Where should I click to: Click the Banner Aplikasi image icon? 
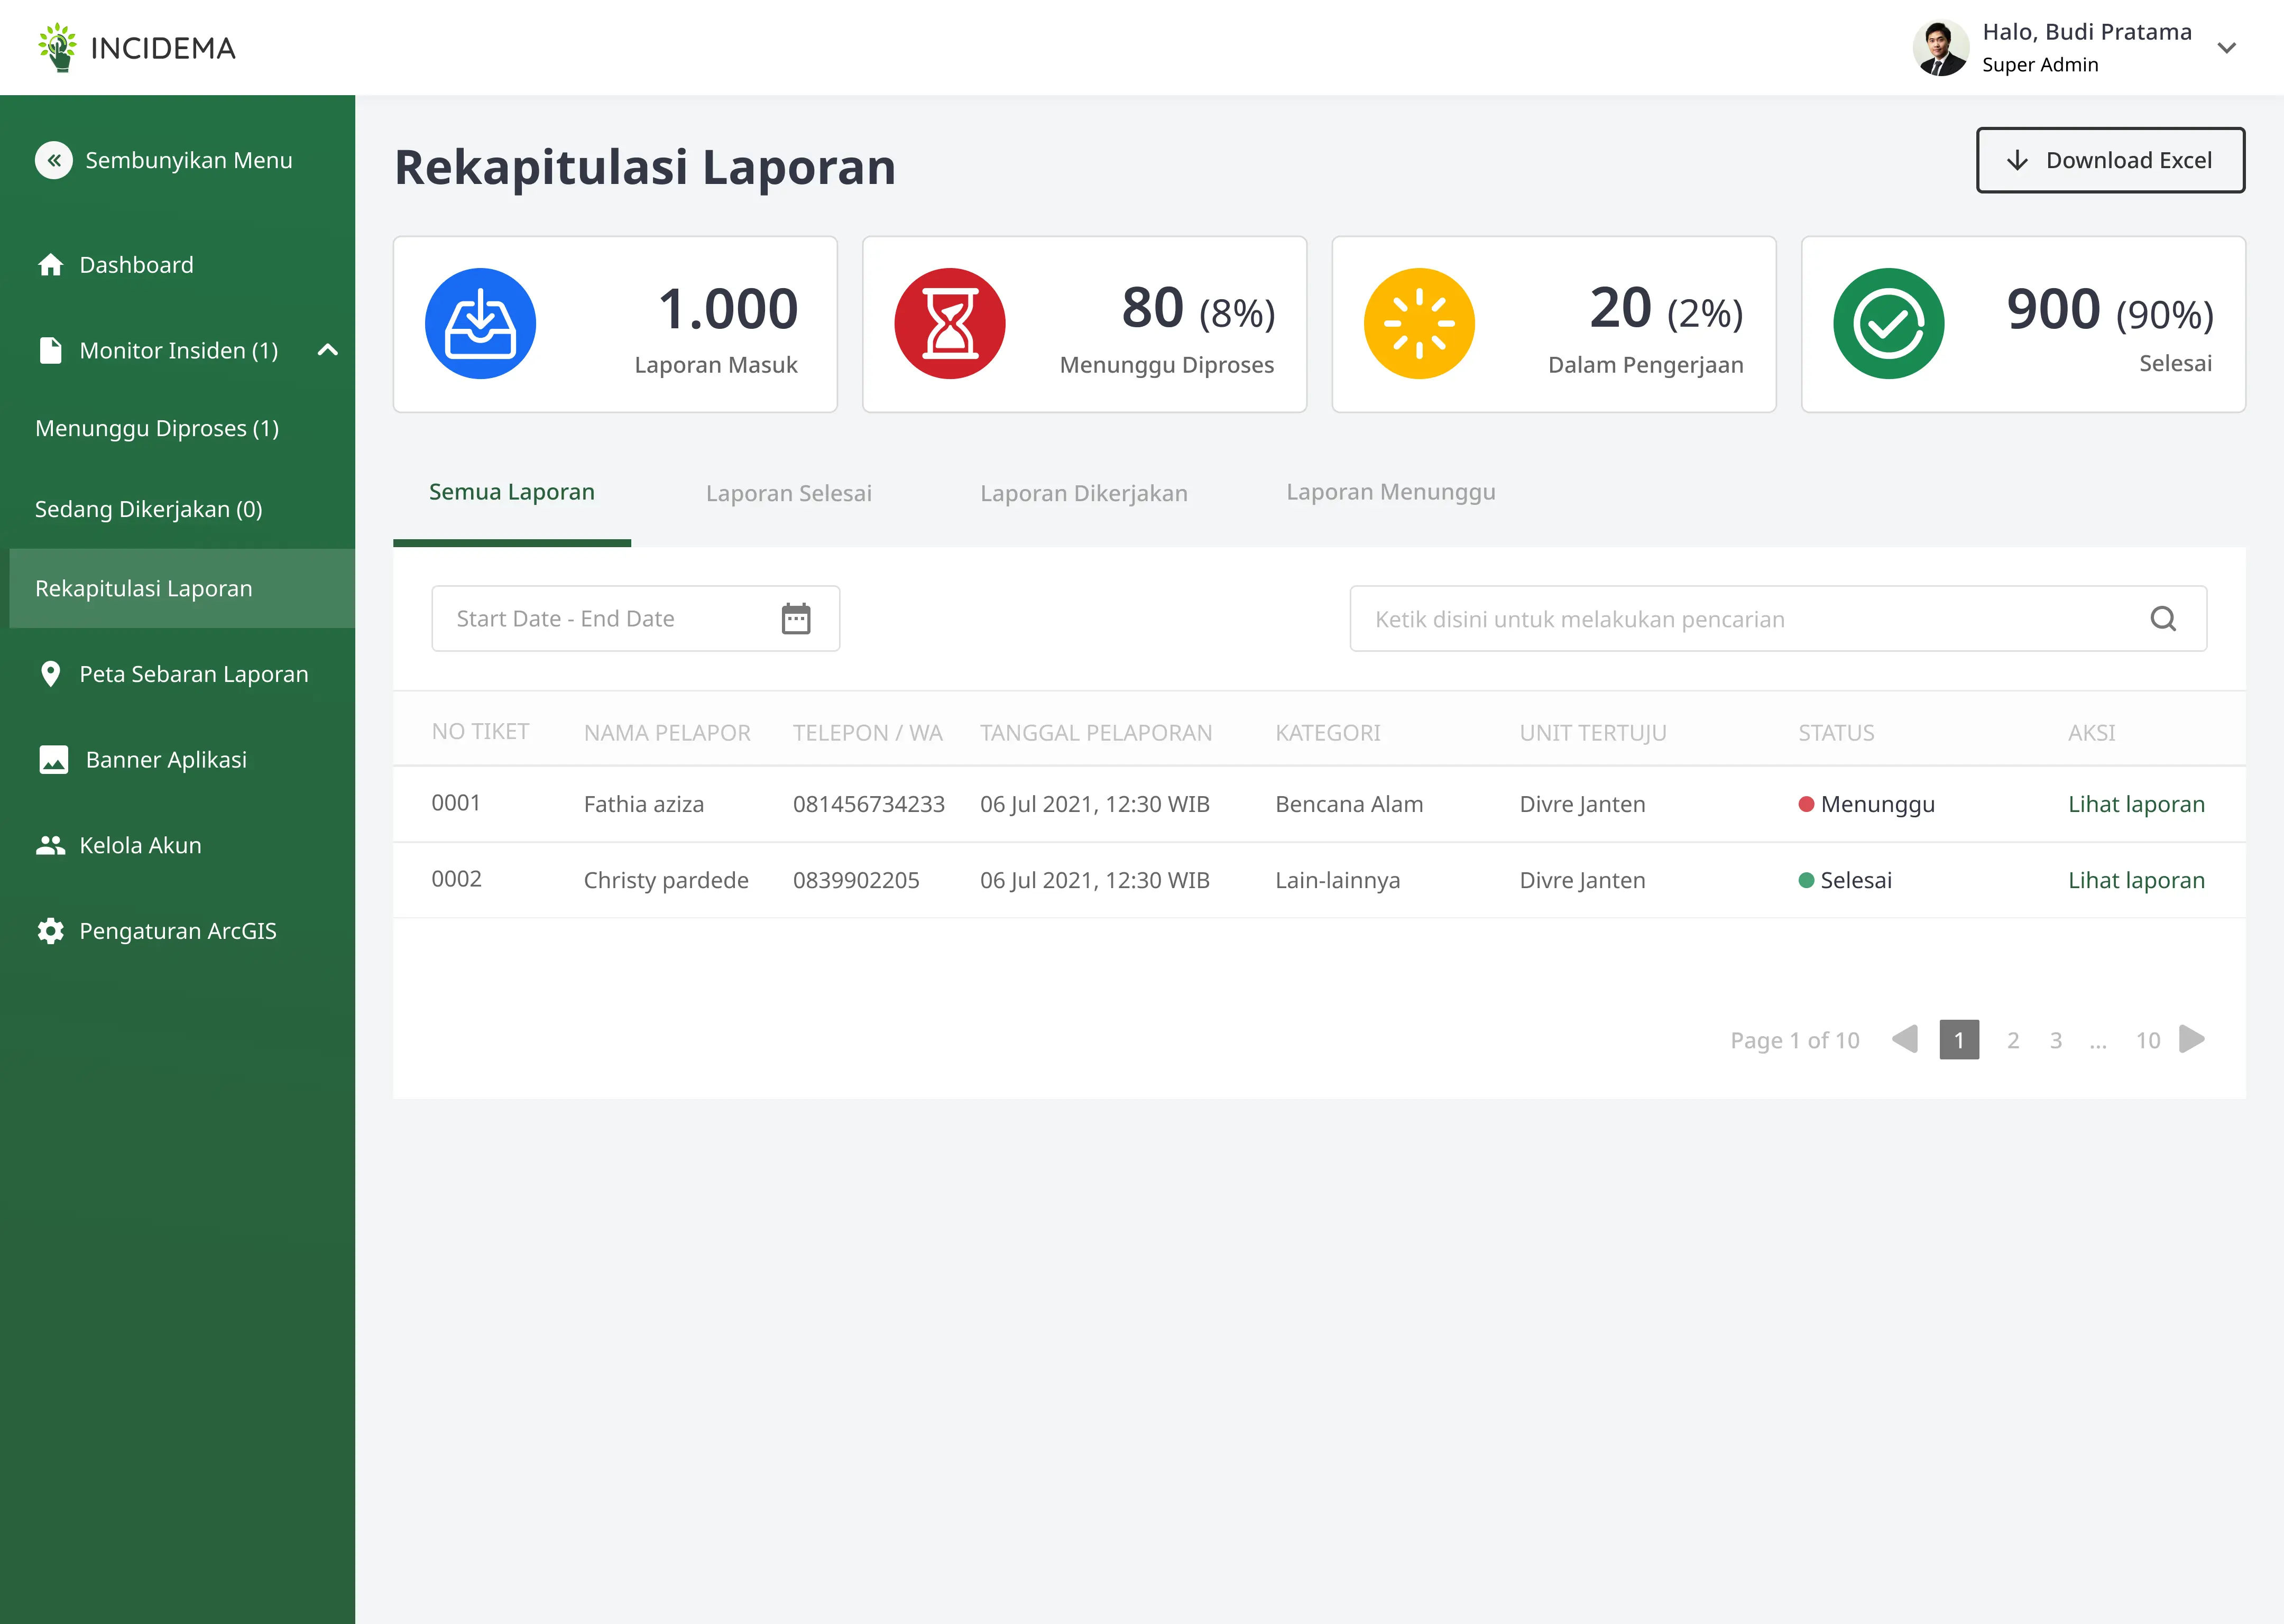[x=53, y=760]
